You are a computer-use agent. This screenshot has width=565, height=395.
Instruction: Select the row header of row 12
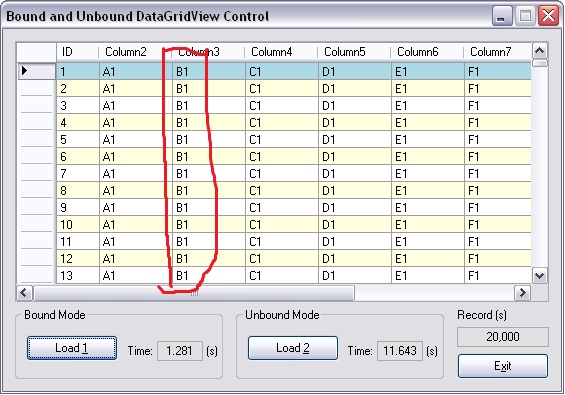click(36, 258)
